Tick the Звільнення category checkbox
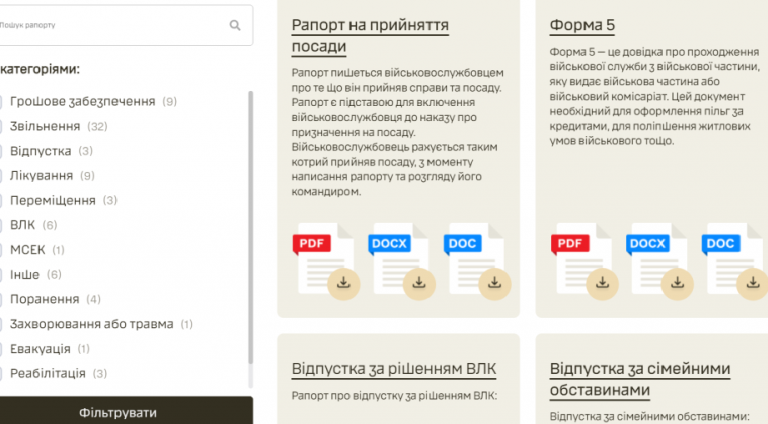 click(0, 126)
